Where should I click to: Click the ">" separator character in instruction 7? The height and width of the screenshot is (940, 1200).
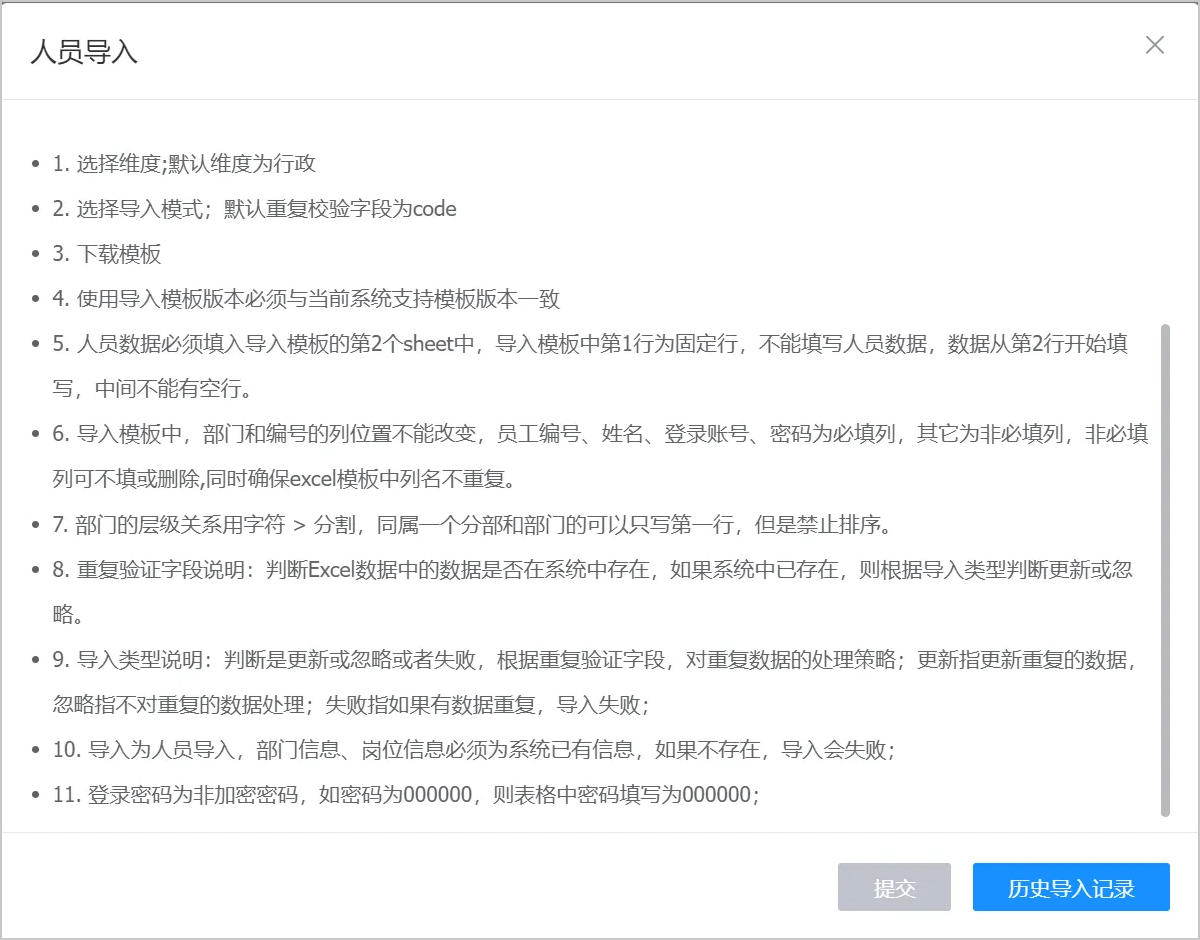300,525
